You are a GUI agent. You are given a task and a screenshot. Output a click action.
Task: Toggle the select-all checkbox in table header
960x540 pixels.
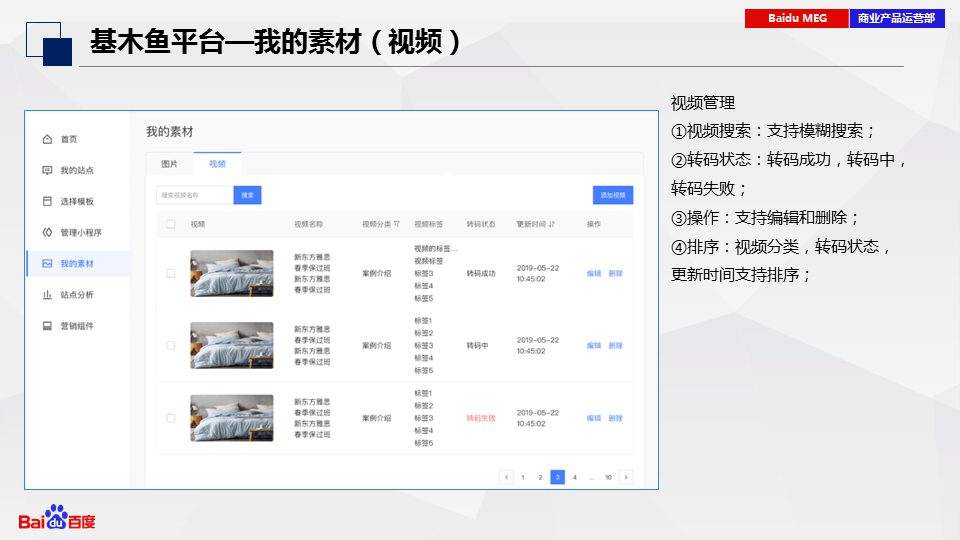(x=171, y=224)
